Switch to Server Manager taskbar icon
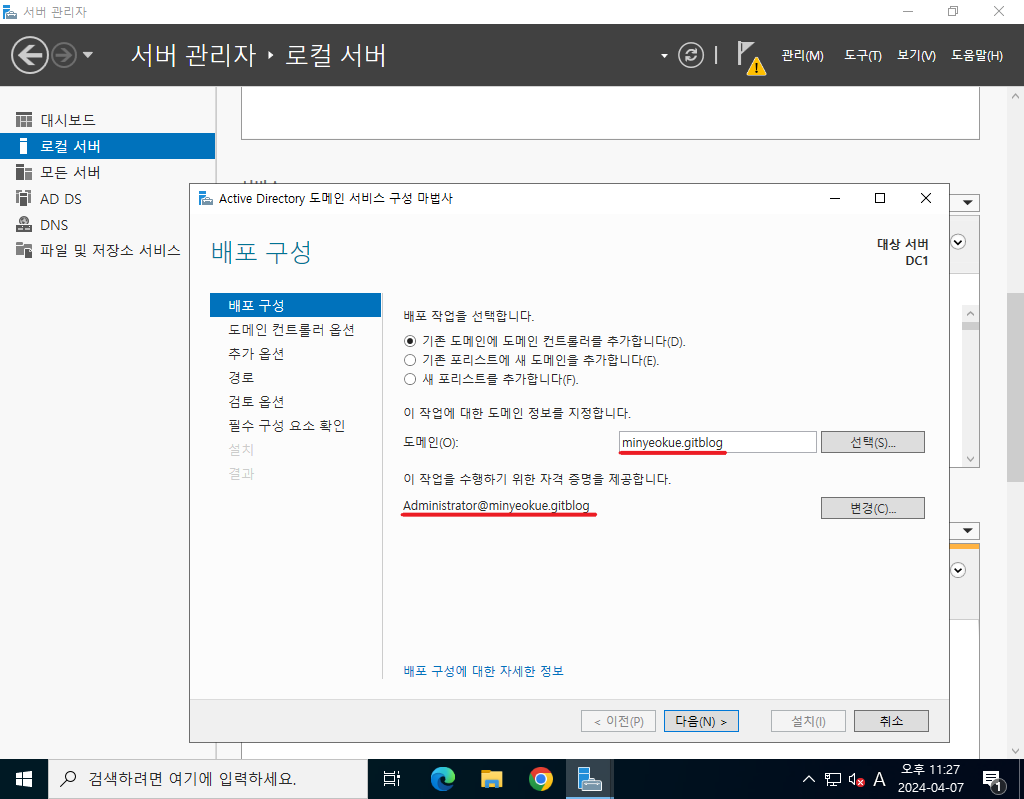 click(x=590, y=779)
